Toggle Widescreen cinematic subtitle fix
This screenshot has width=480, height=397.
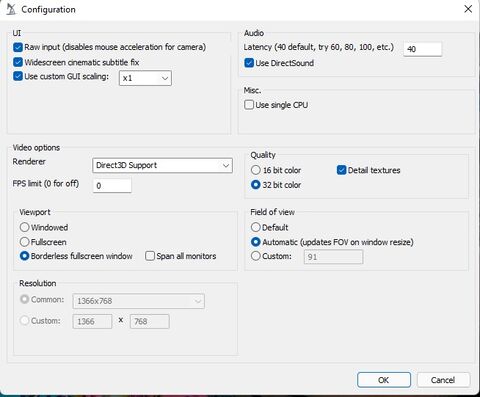(18, 62)
